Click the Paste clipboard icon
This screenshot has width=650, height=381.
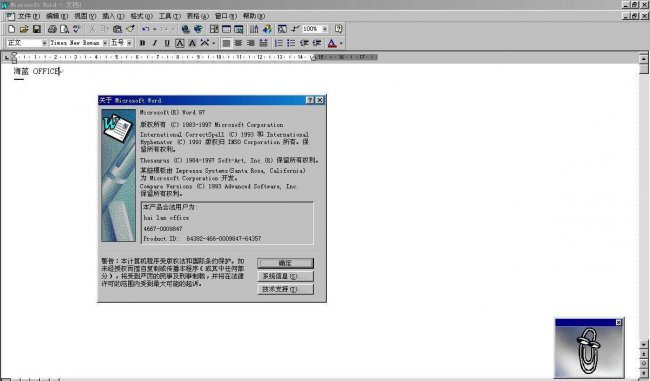pos(117,29)
